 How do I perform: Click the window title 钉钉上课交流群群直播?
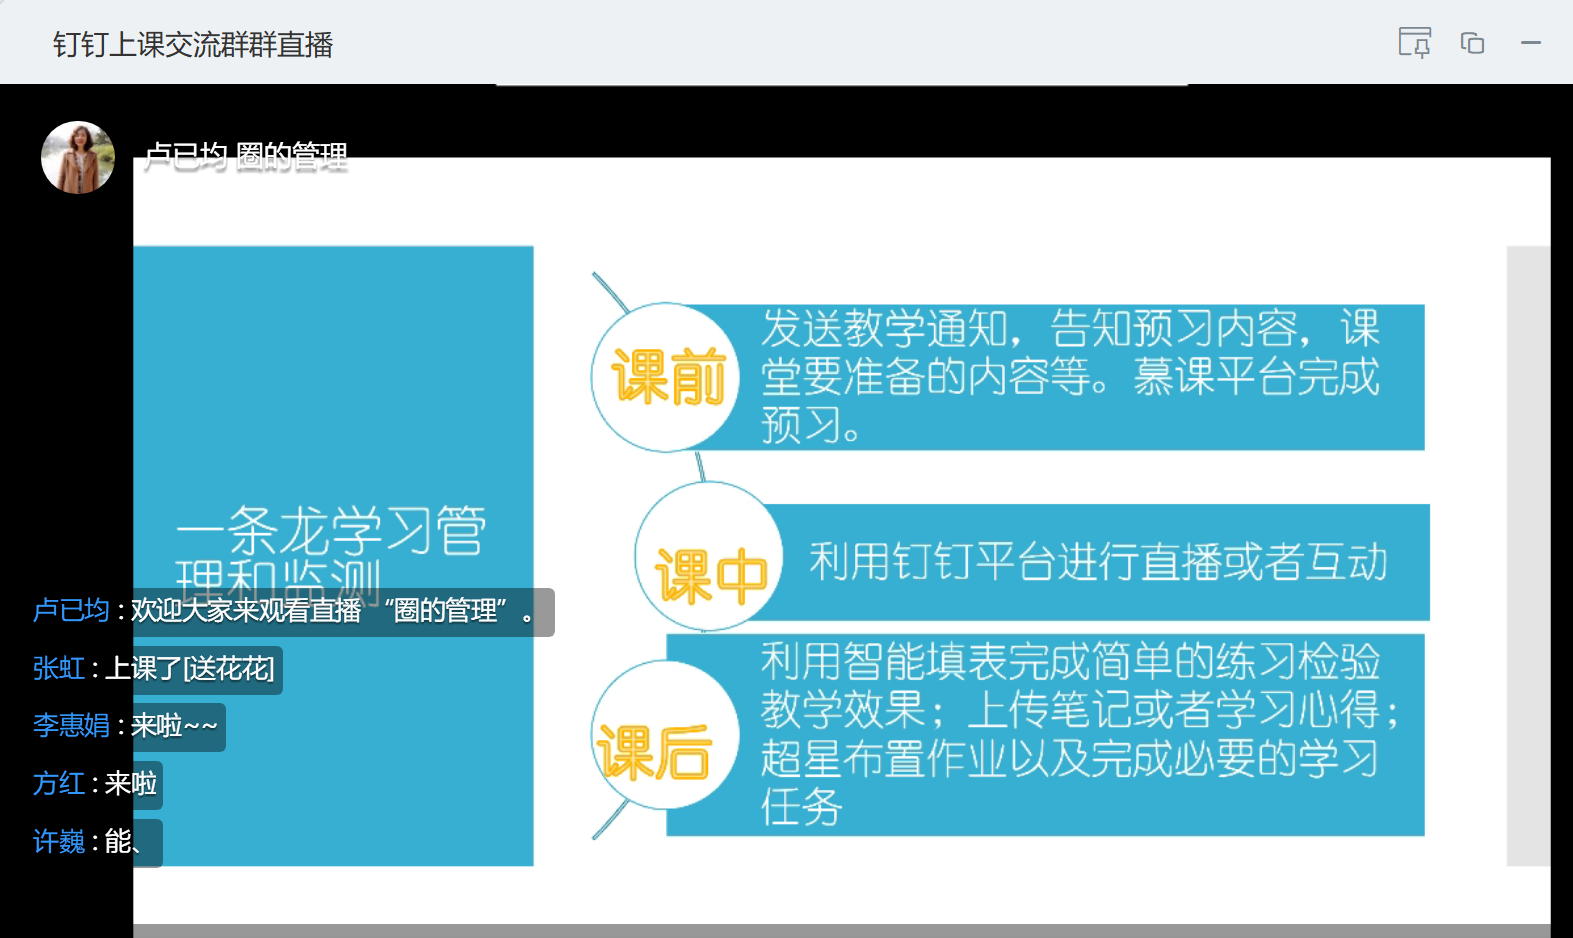tap(193, 44)
